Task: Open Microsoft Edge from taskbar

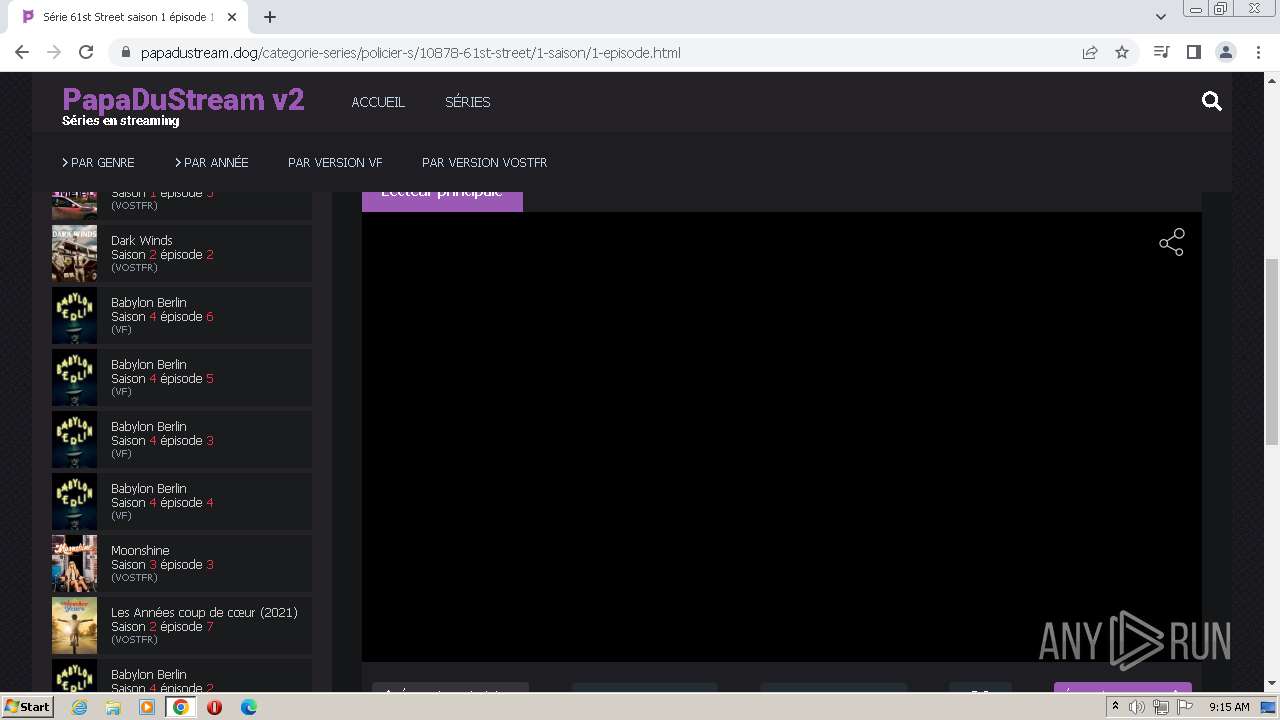Action: pos(249,707)
